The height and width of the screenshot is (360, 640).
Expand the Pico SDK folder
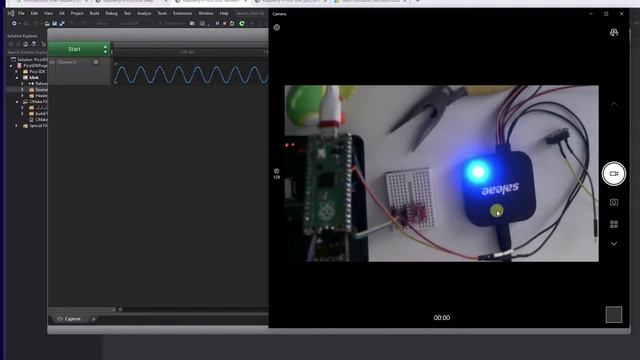17,71
